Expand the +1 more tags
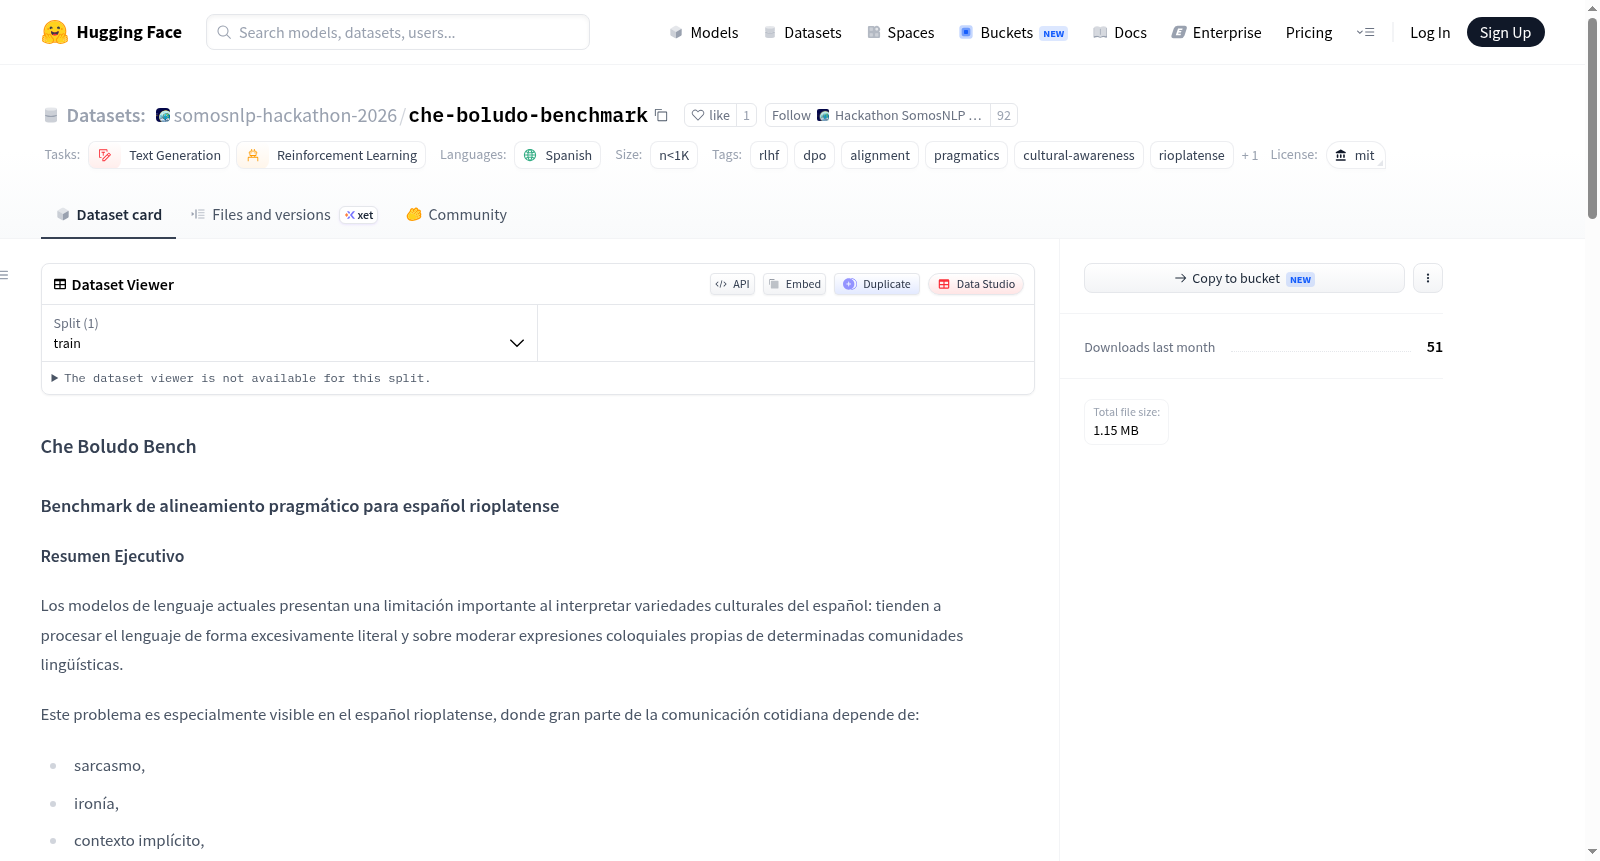Image resolution: width=1600 pixels, height=861 pixels. click(x=1250, y=155)
